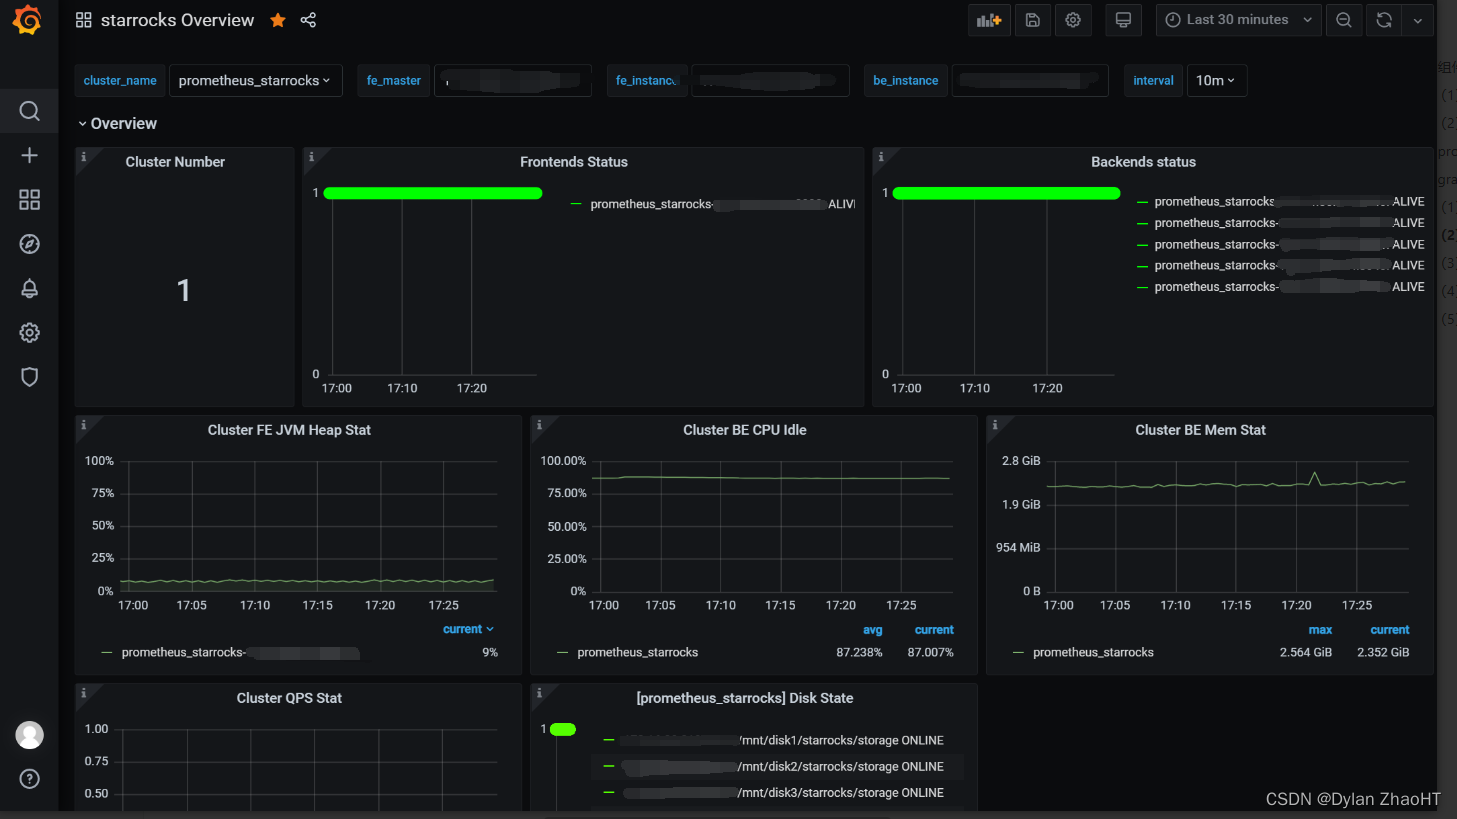1457x819 pixels.
Task: Toggle disk1 storage ONLINE legend series
Action: (x=782, y=741)
